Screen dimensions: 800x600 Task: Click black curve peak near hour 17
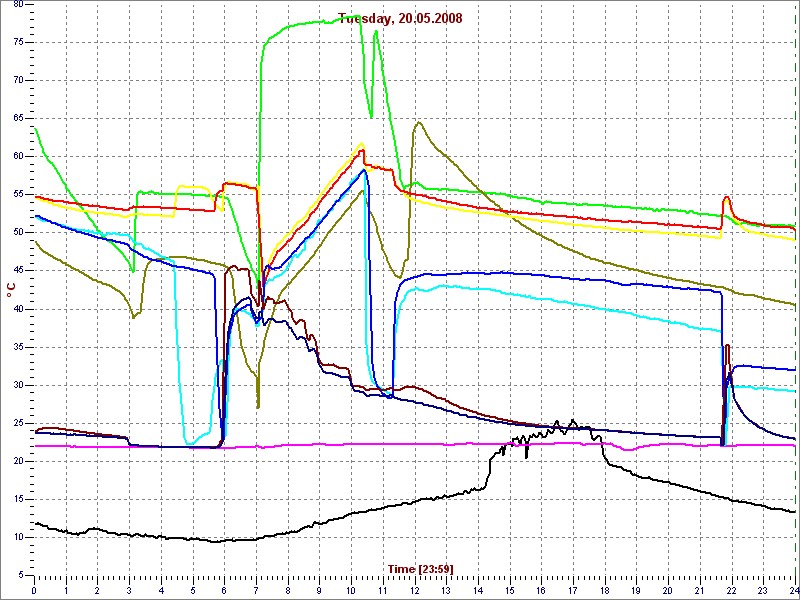pyautogui.click(x=573, y=420)
